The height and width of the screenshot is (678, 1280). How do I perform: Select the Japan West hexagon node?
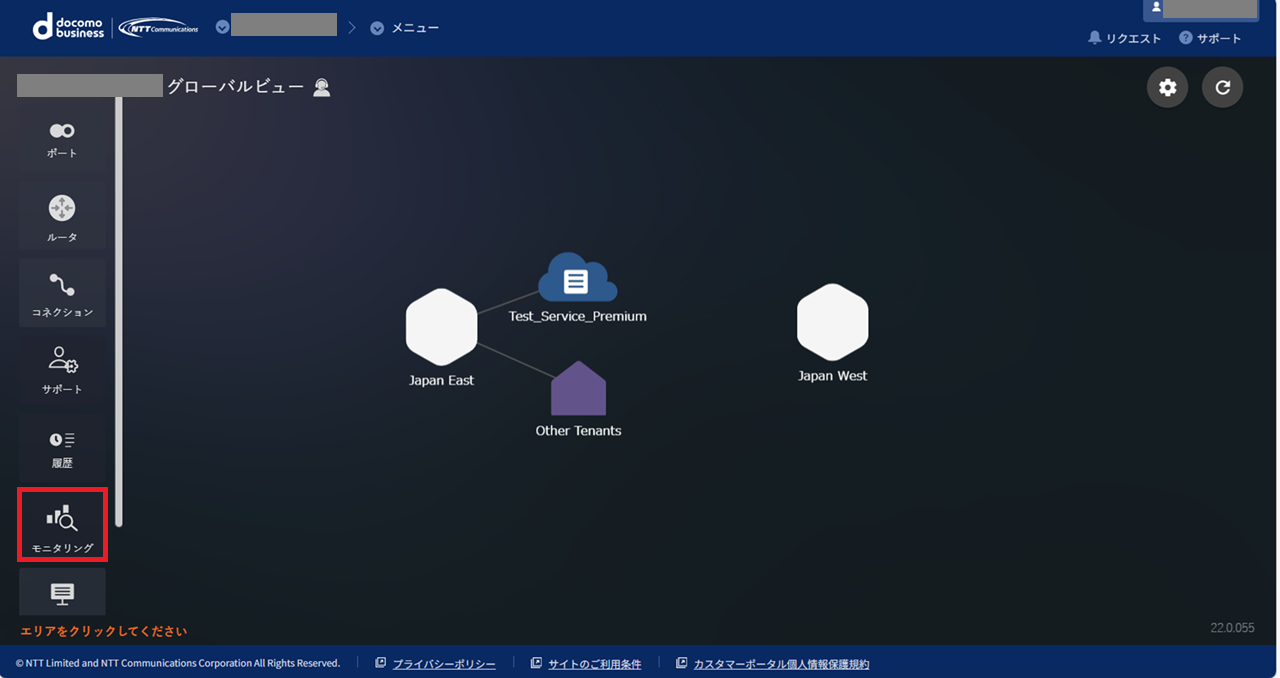pyautogui.click(x=832, y=322)
